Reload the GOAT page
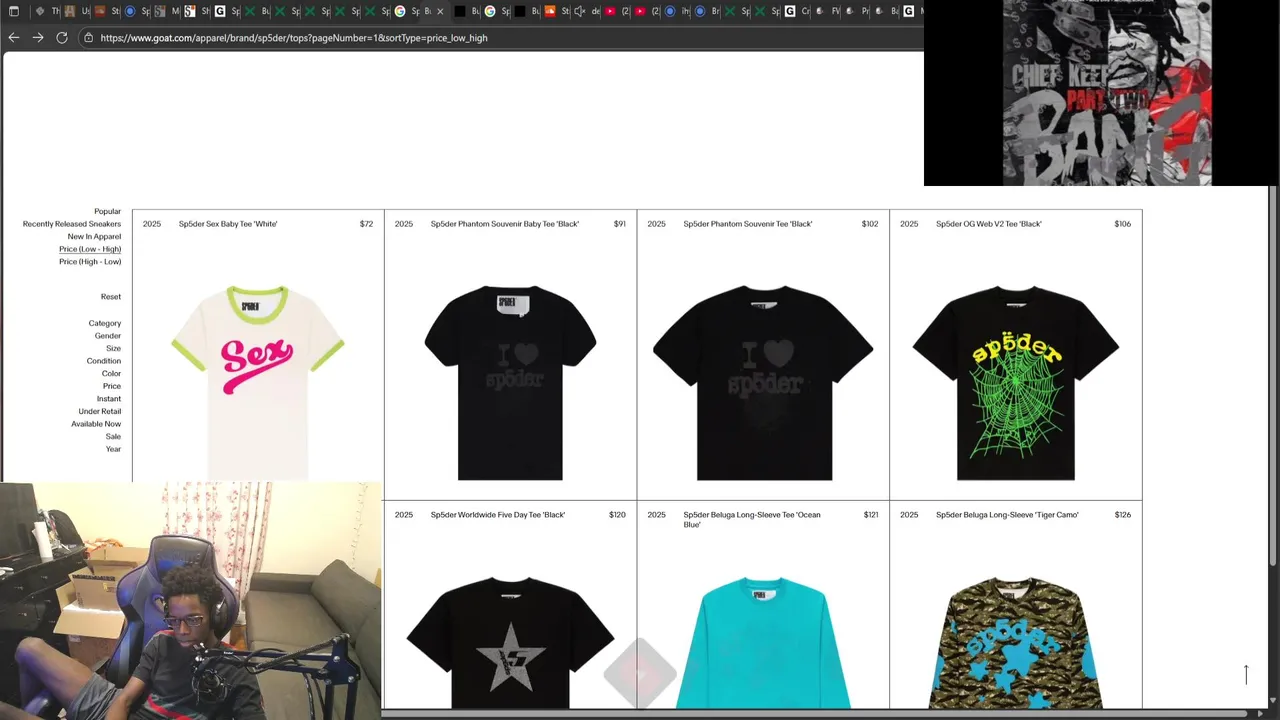The height and width of the screenshot is (720, 1280). 62,37
